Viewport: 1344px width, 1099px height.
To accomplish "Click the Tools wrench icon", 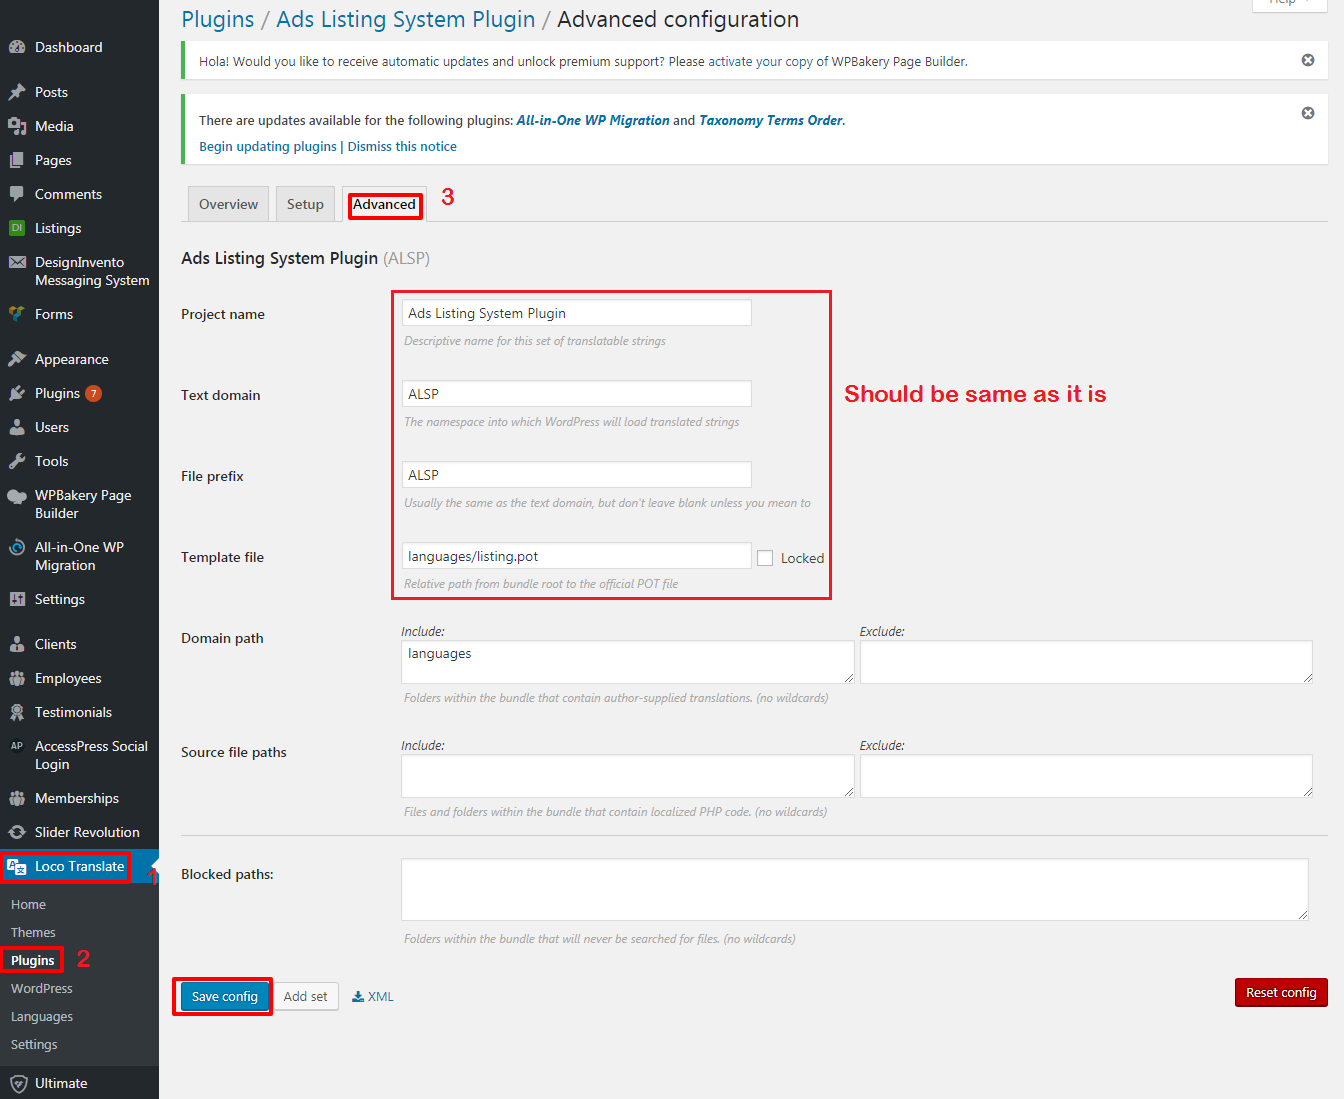I will tap(17, 461).
